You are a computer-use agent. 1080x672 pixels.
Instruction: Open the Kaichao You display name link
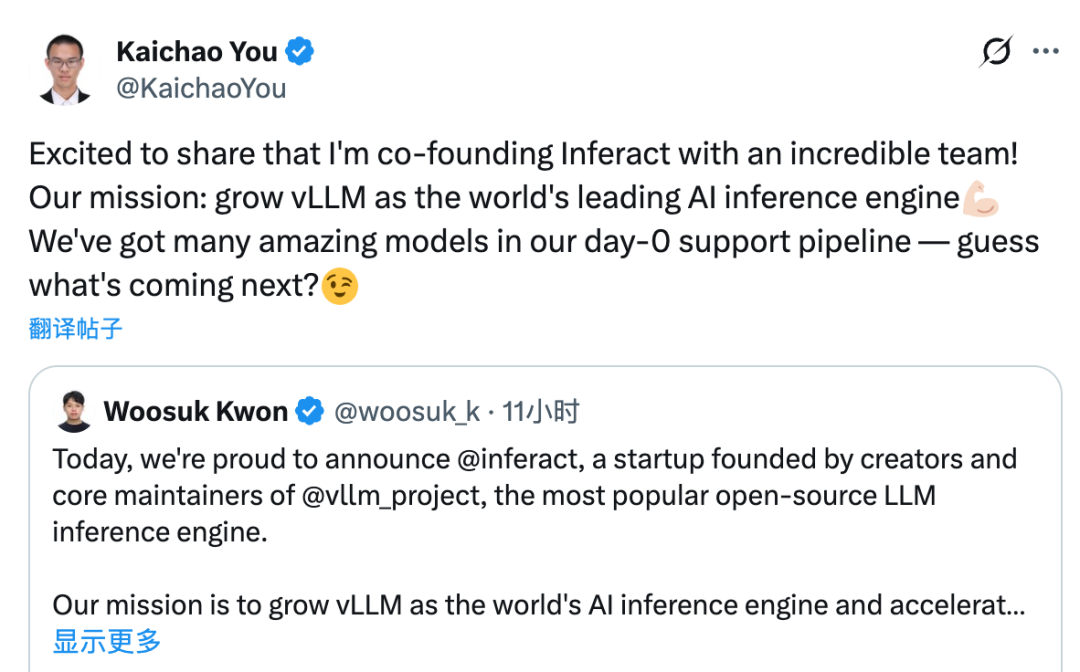[x=196, y=51]
